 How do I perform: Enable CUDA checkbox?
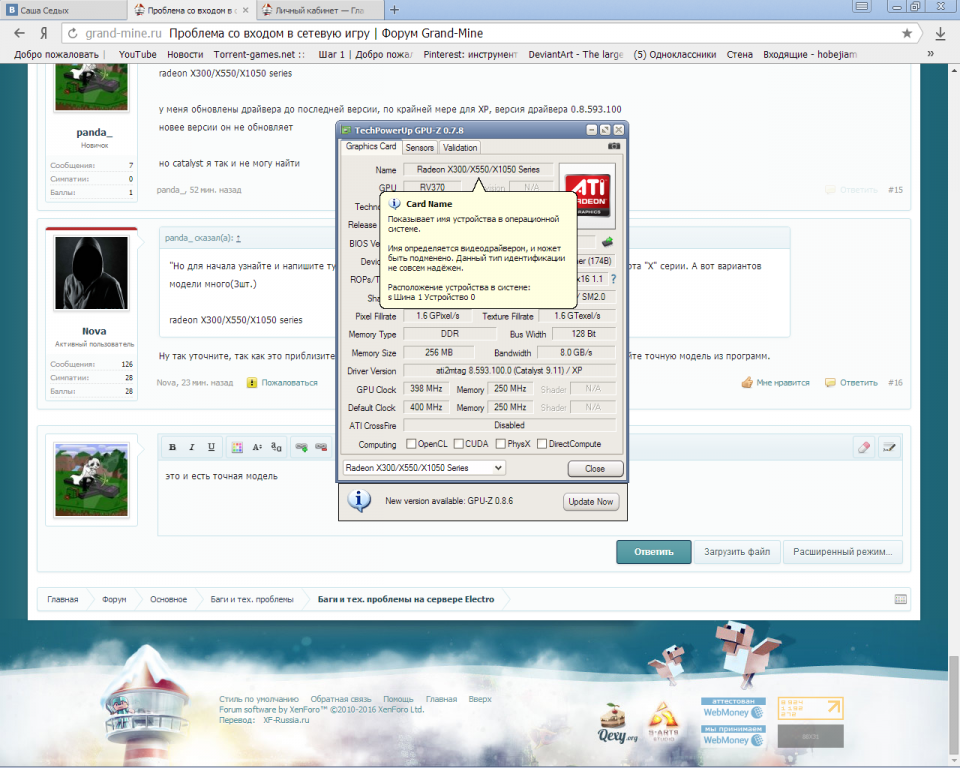coord(459,444)
